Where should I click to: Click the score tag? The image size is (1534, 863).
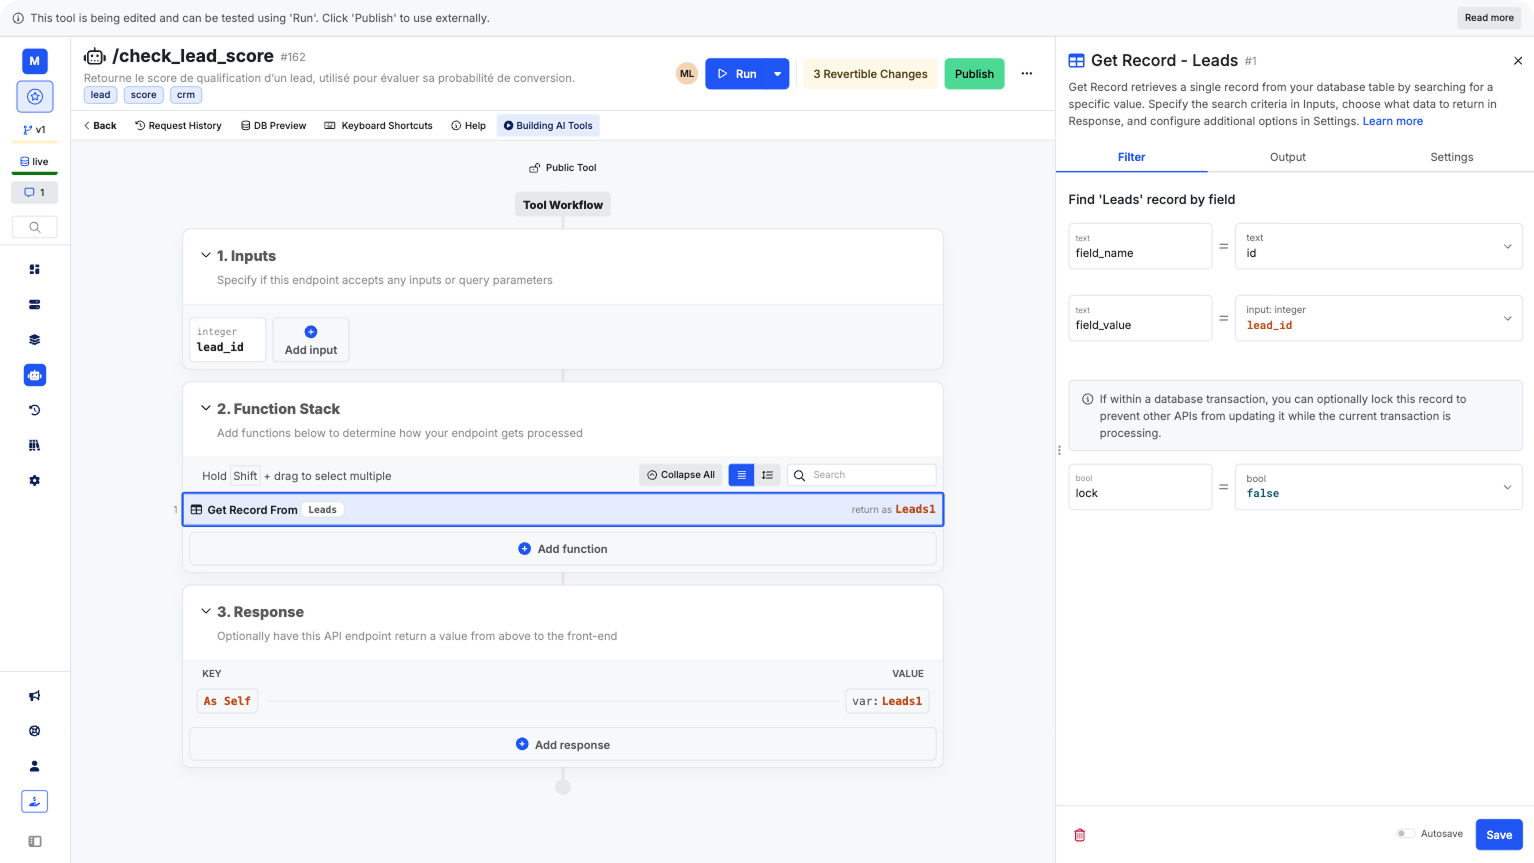144,95
